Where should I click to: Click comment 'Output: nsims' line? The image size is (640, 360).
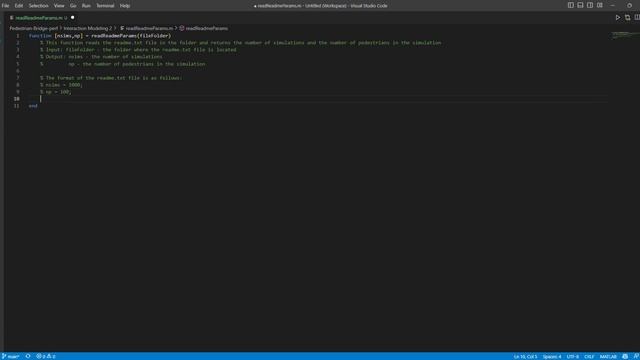tap(101, 57)
